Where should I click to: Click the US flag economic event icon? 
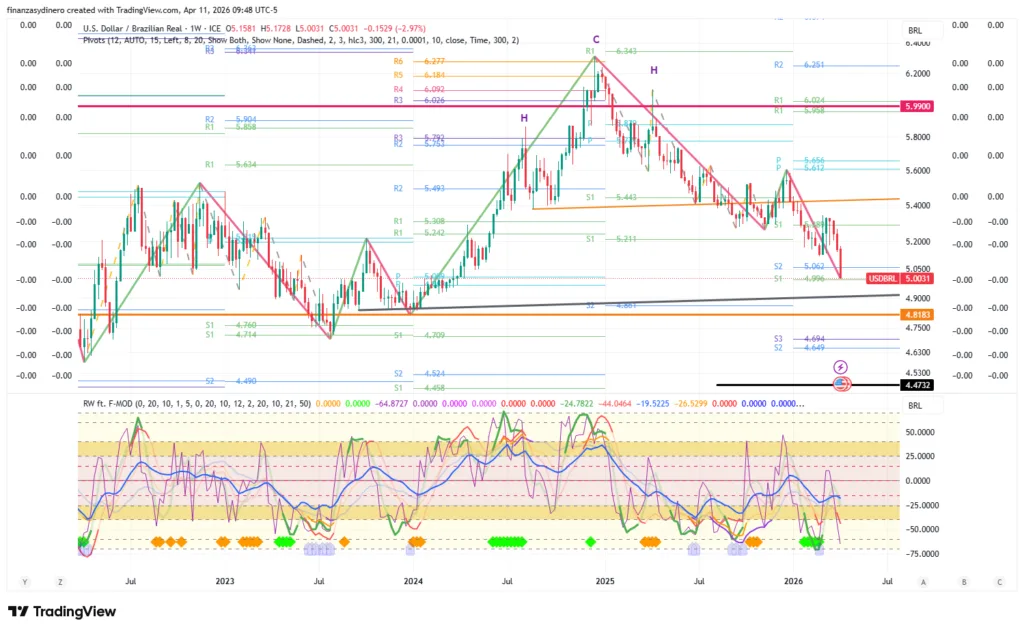click(841, 385)
